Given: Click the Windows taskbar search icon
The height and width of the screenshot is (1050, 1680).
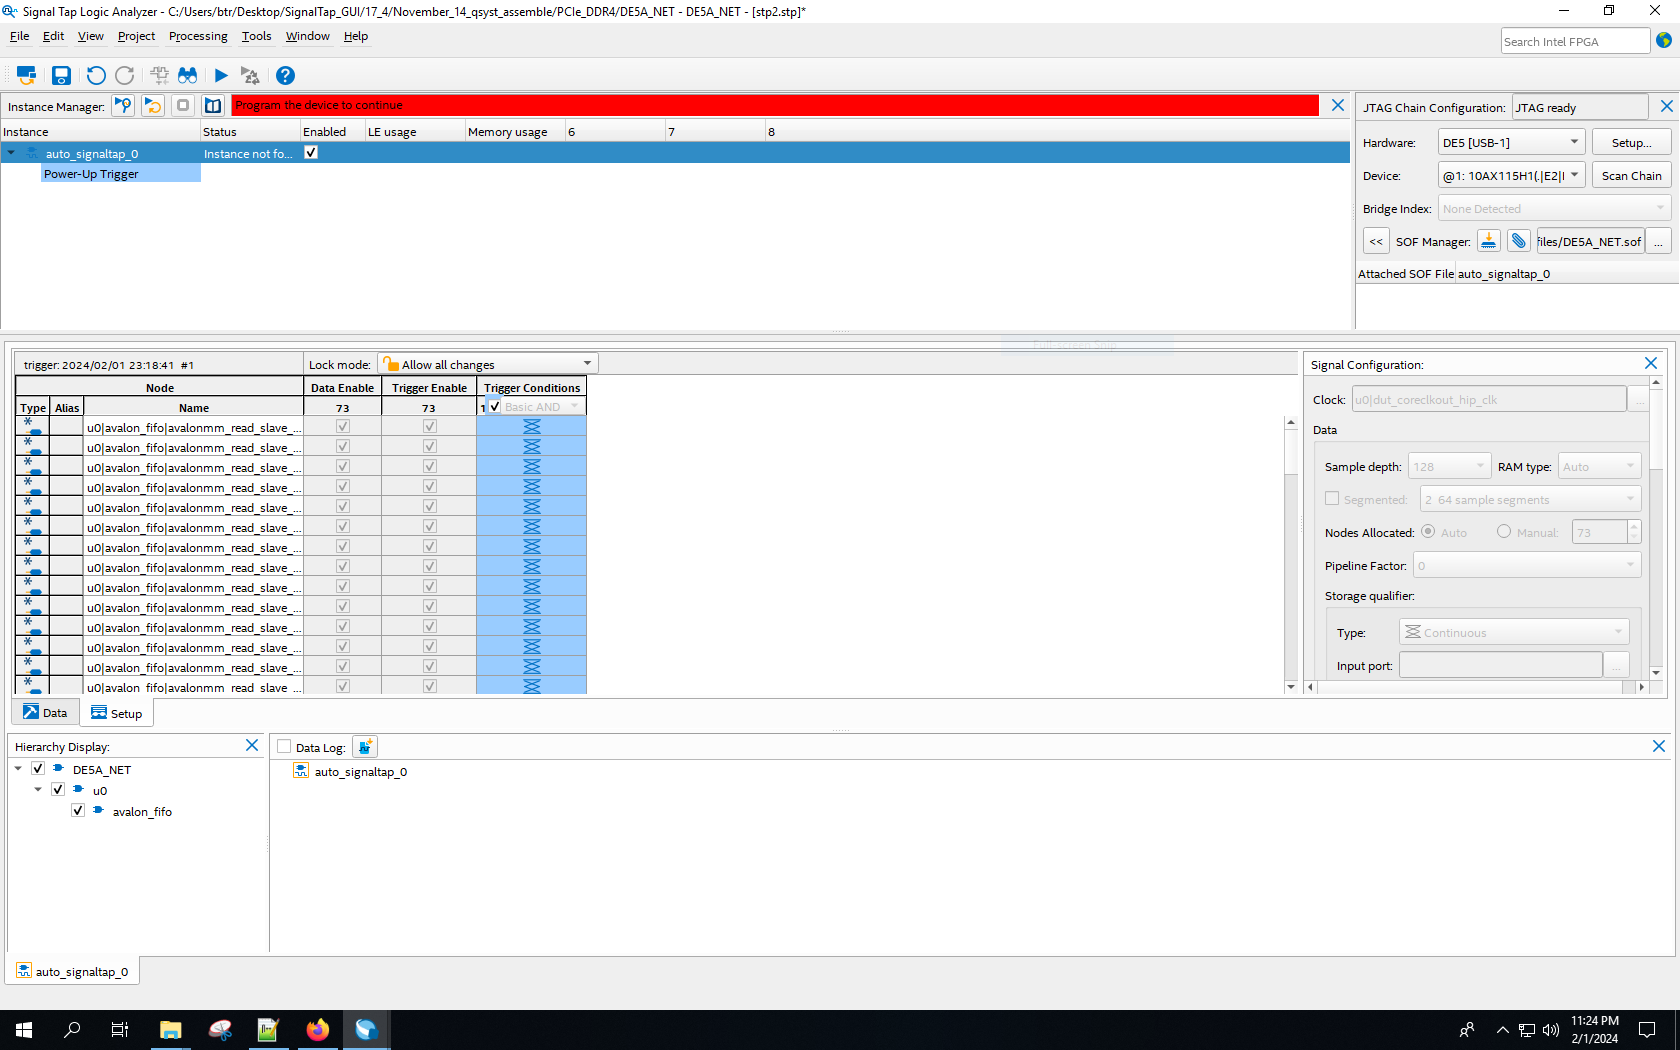Looking at the screenshot, I should [x=72, y=1030].
